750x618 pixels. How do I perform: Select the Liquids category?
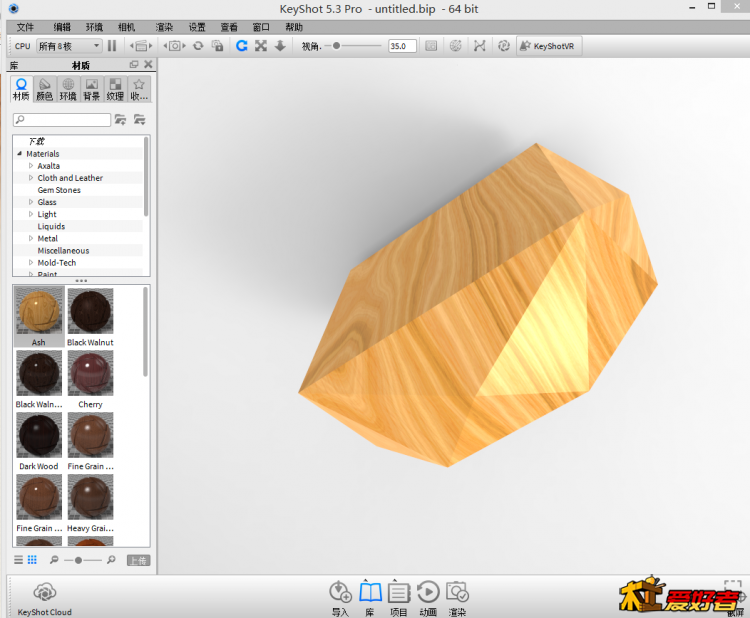(x=51, y=226)
